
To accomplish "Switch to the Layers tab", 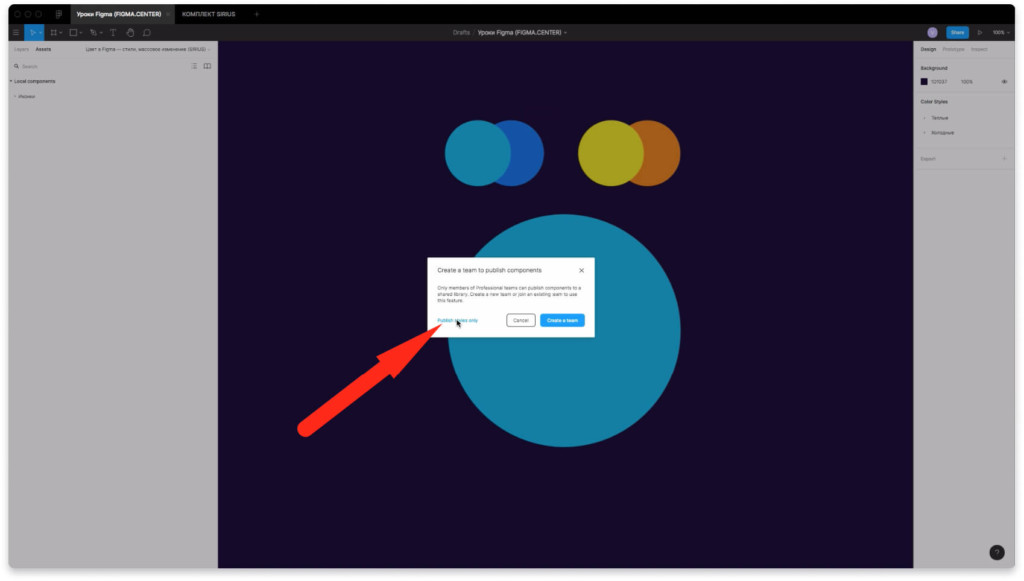I will point(21,49).
